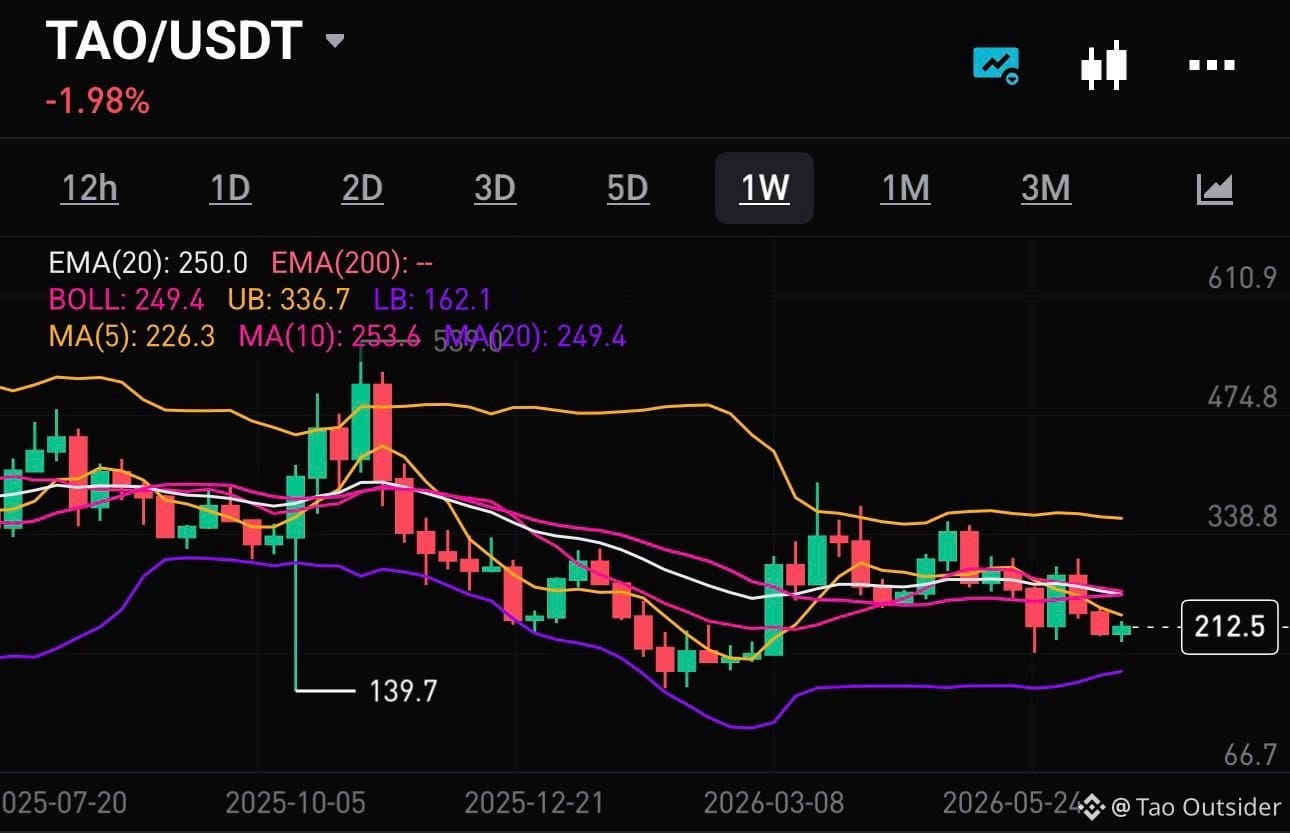Switch to the 12h timeframe
This screenshot has height=833, width=1290.
(90, 188)
